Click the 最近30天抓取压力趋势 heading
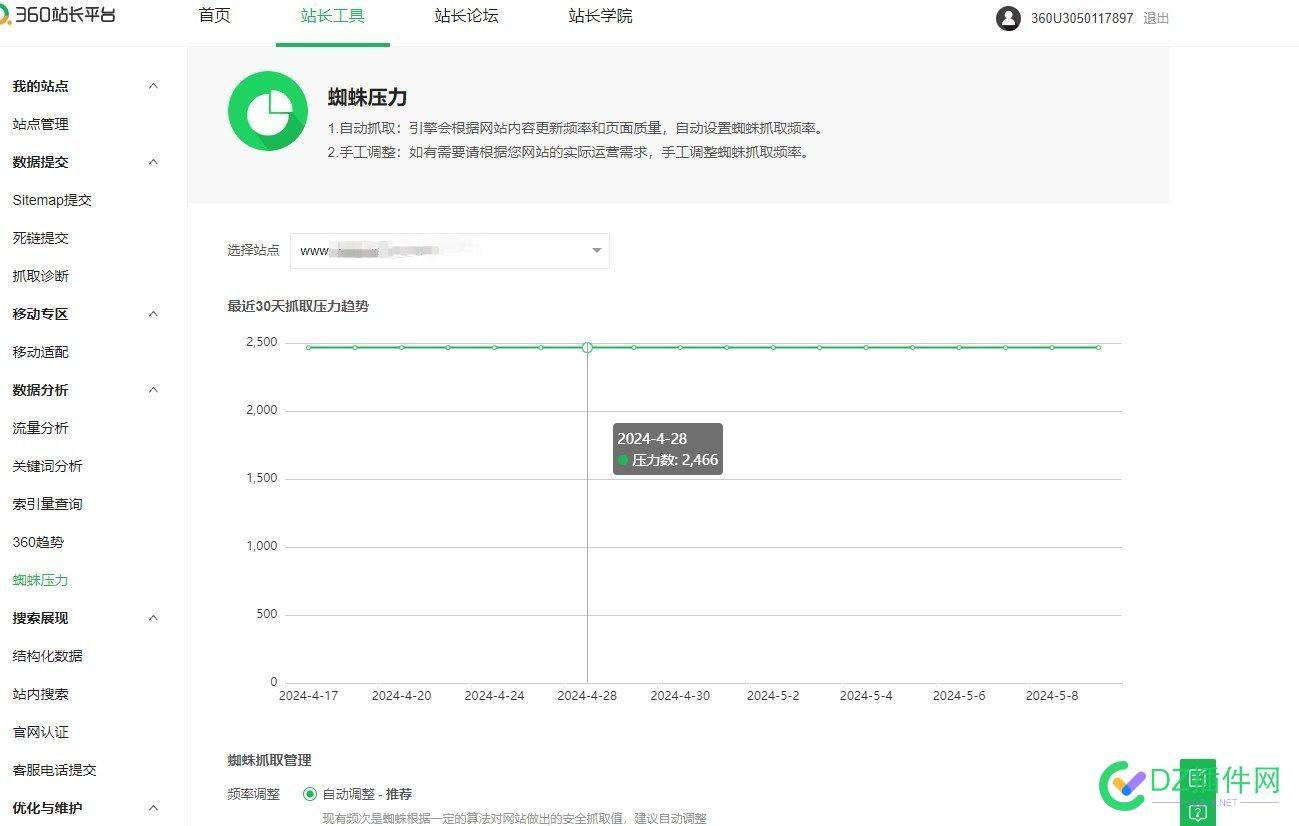Screen dimensions: 1299x826 tap(298, 306)
